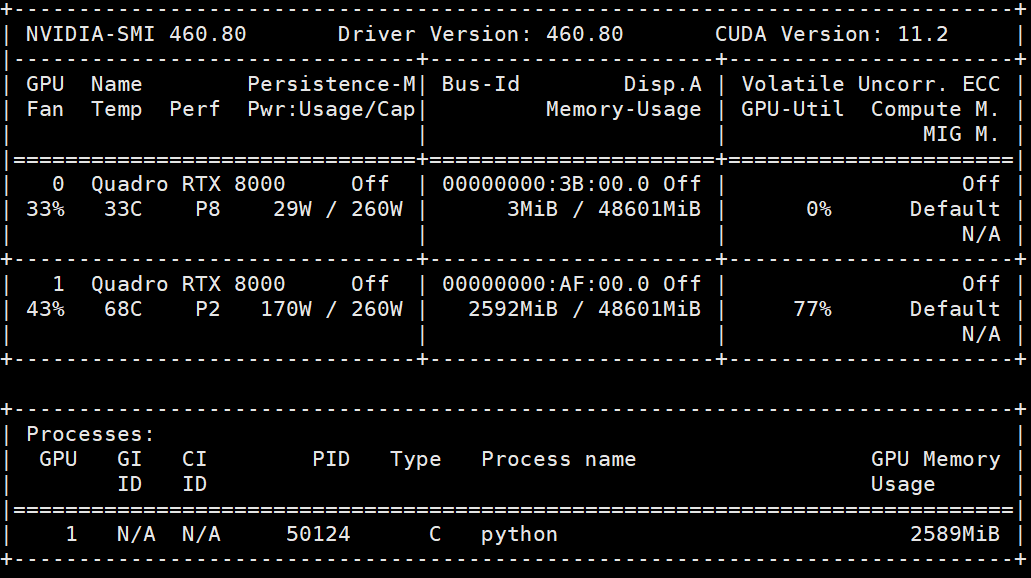Click the P8 performance state
The image size is (1031, 578).
(x=208, y=209)
